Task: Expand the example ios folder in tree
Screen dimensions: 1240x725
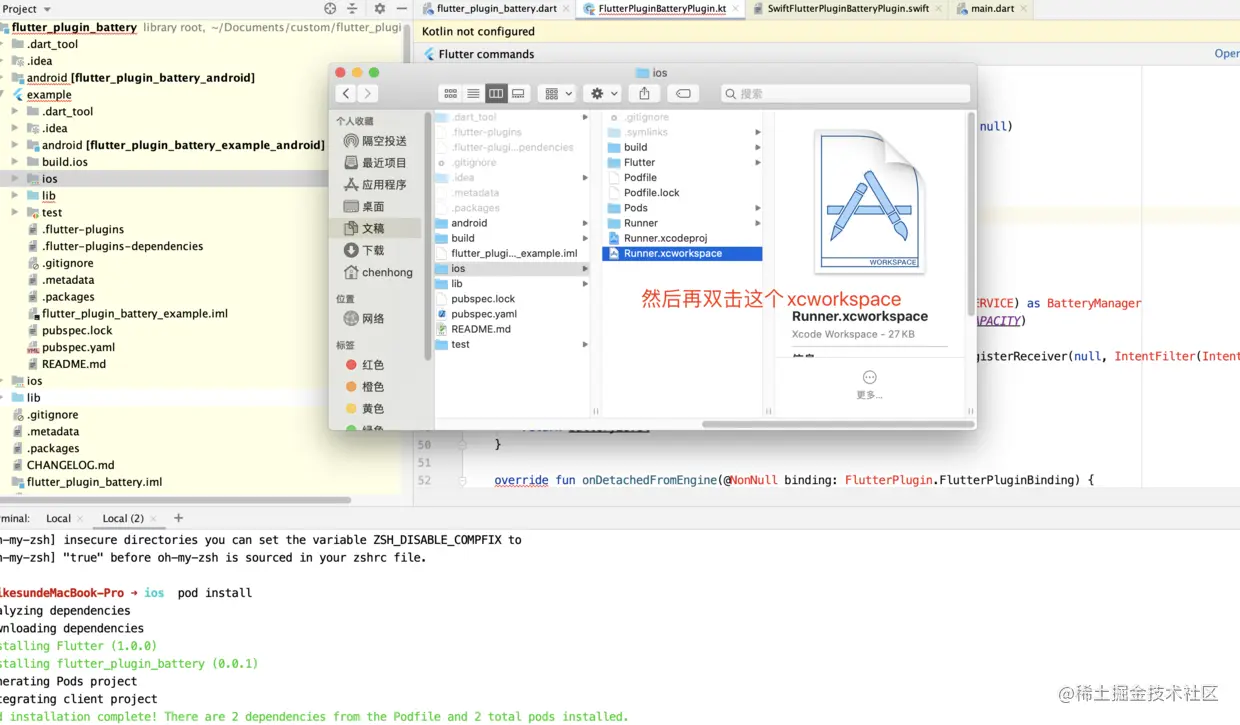Action: click(x=15, y=179)
